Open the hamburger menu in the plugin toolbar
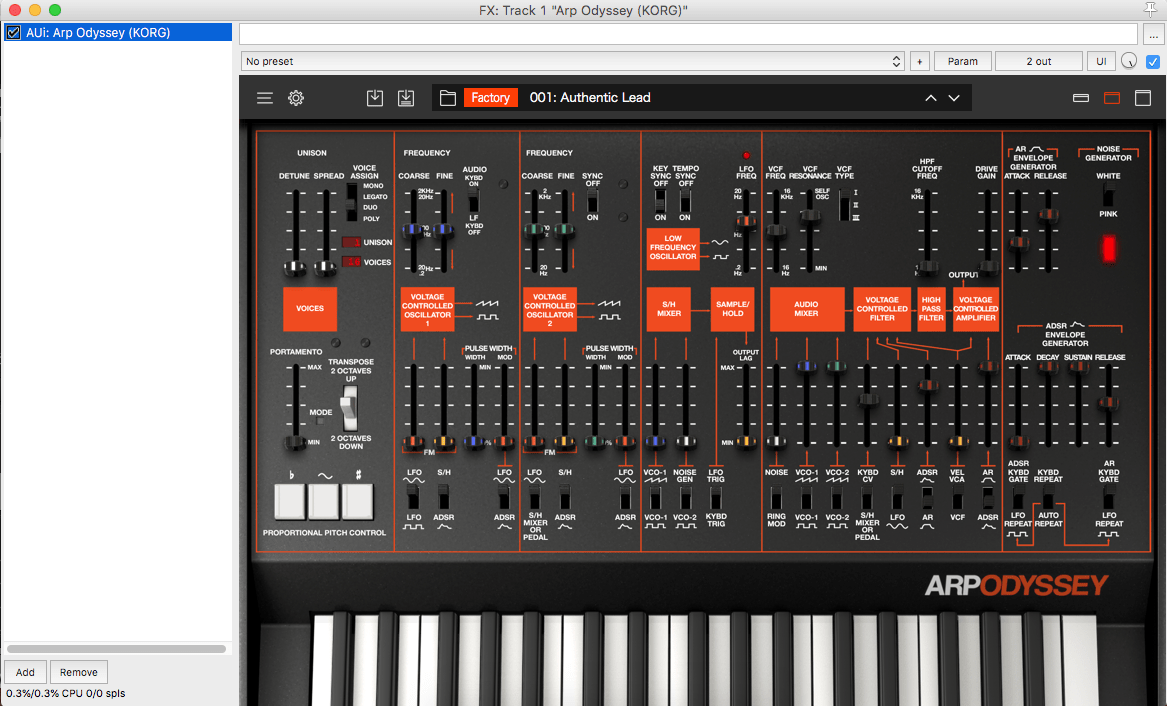The height and width of the screenshot is (706, 1167). click(265, 98)
